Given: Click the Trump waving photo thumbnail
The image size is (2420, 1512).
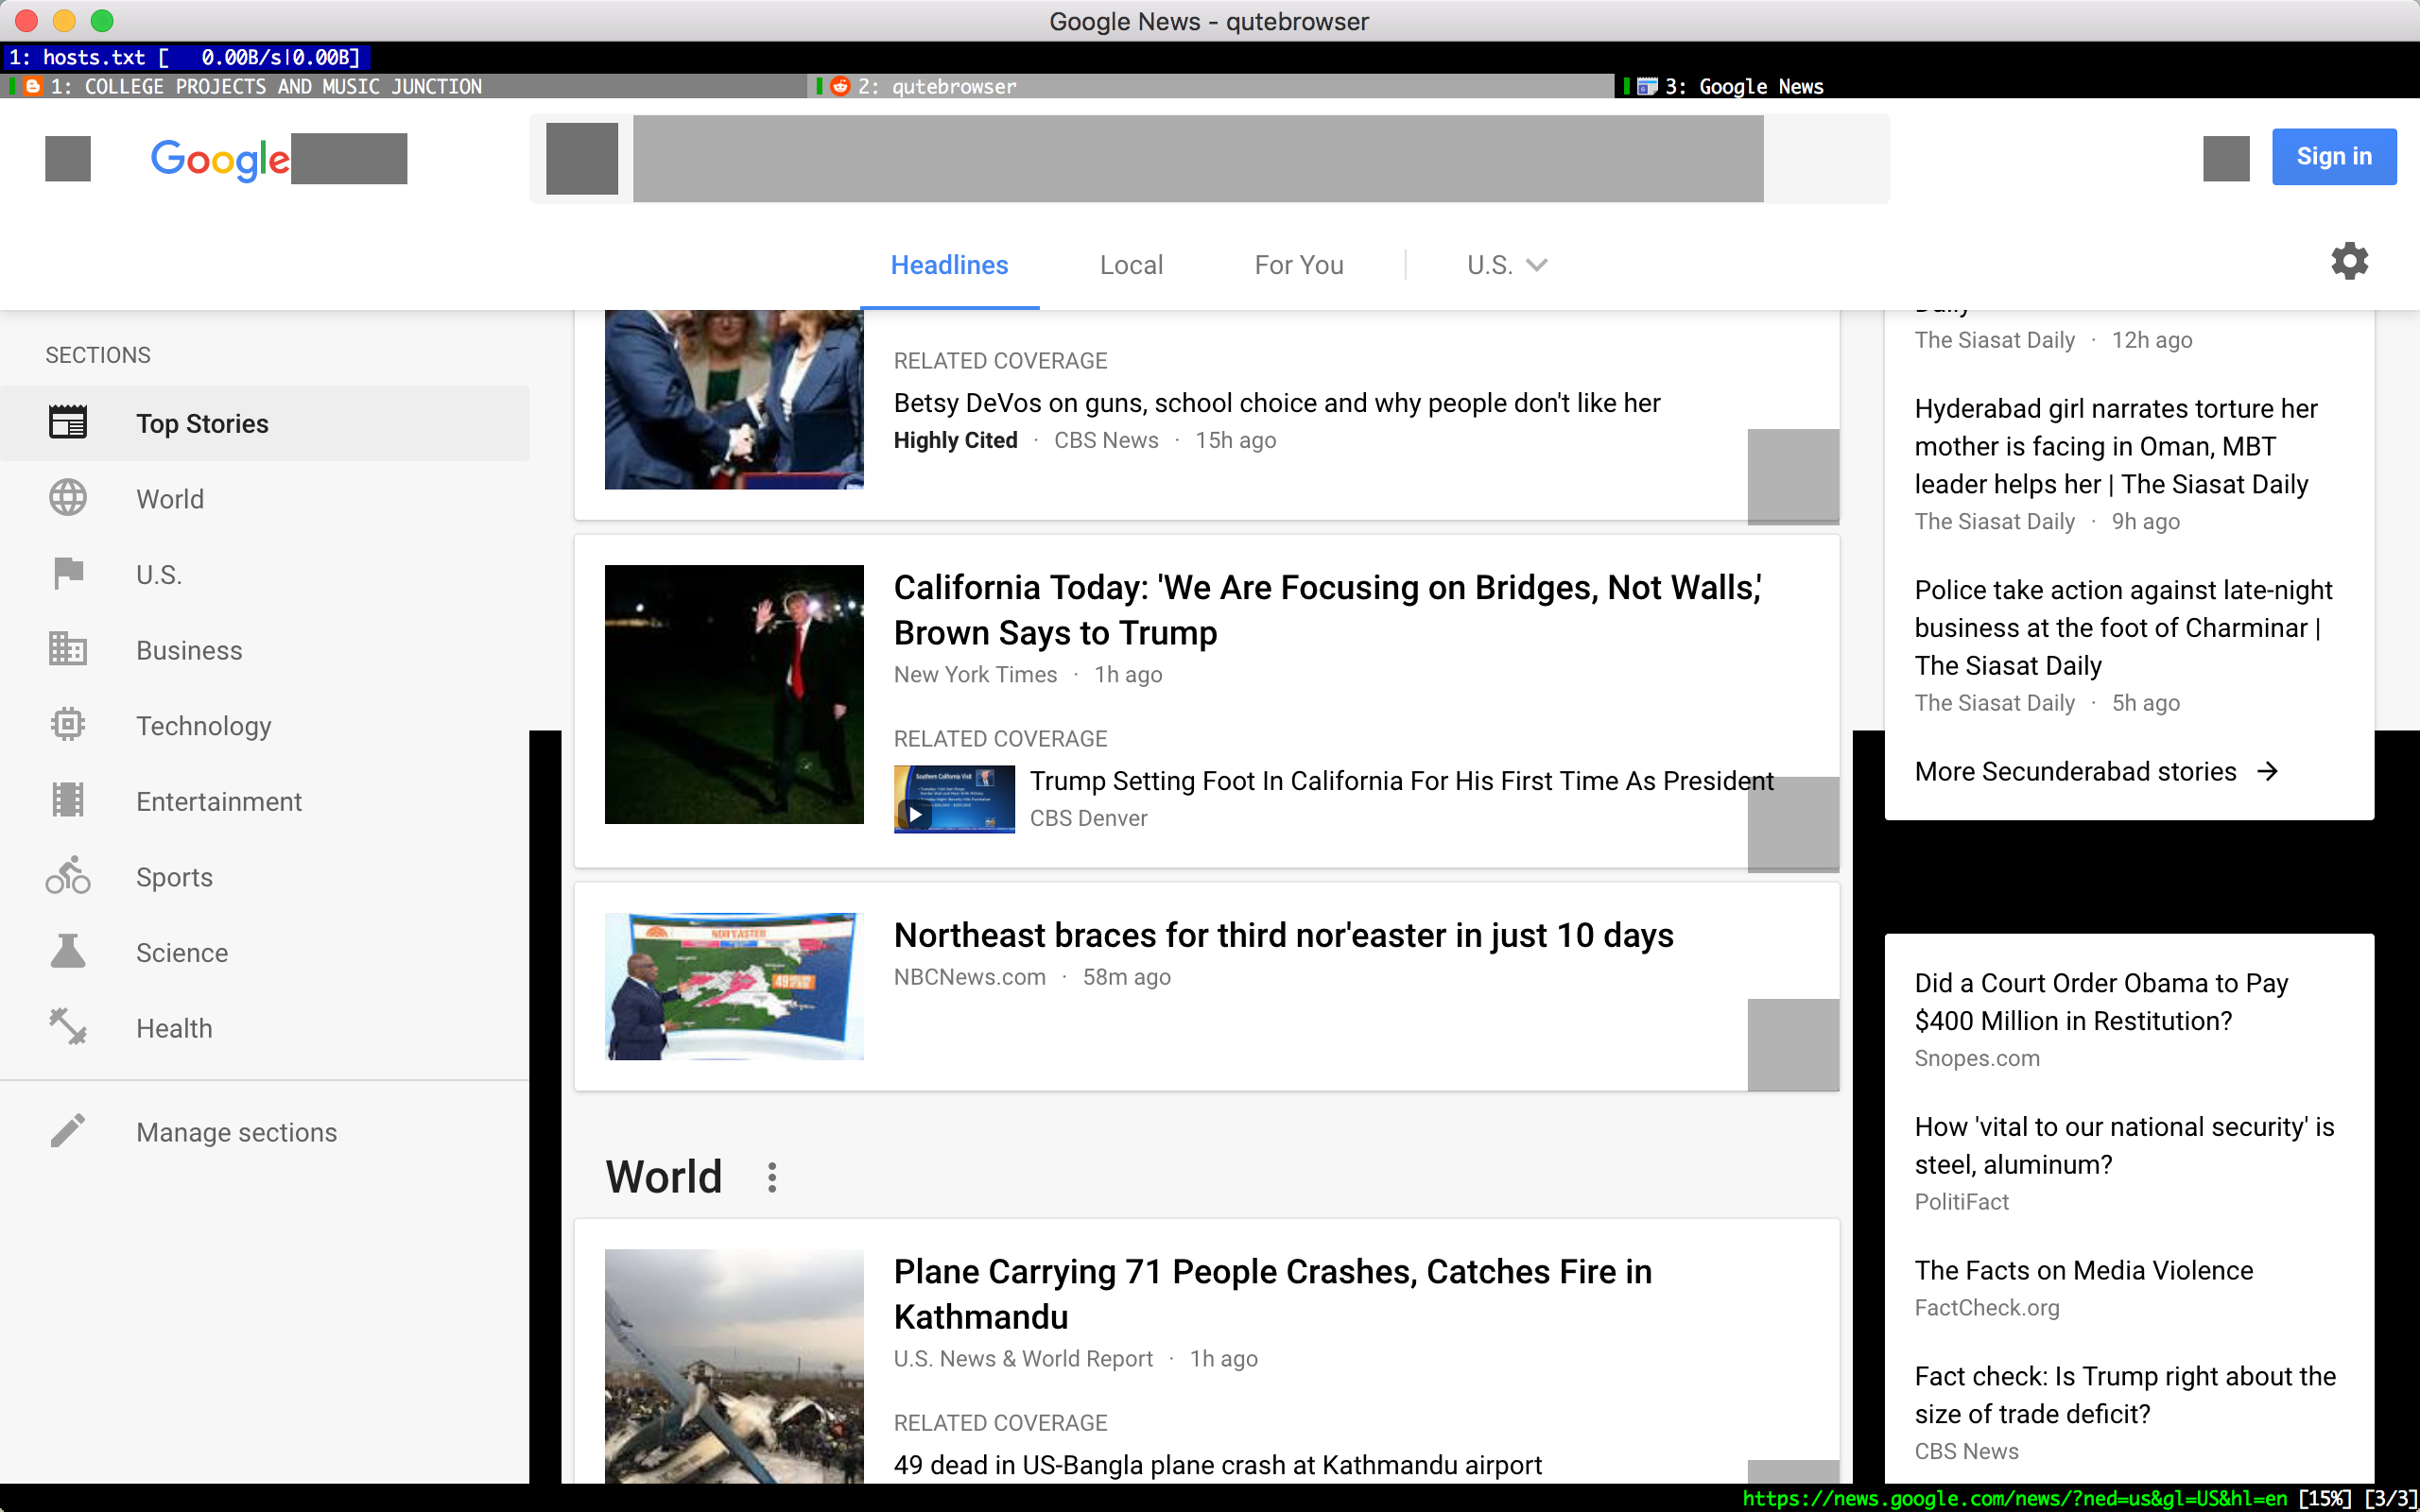Looking at the screenshot, I should click(734, 694).
